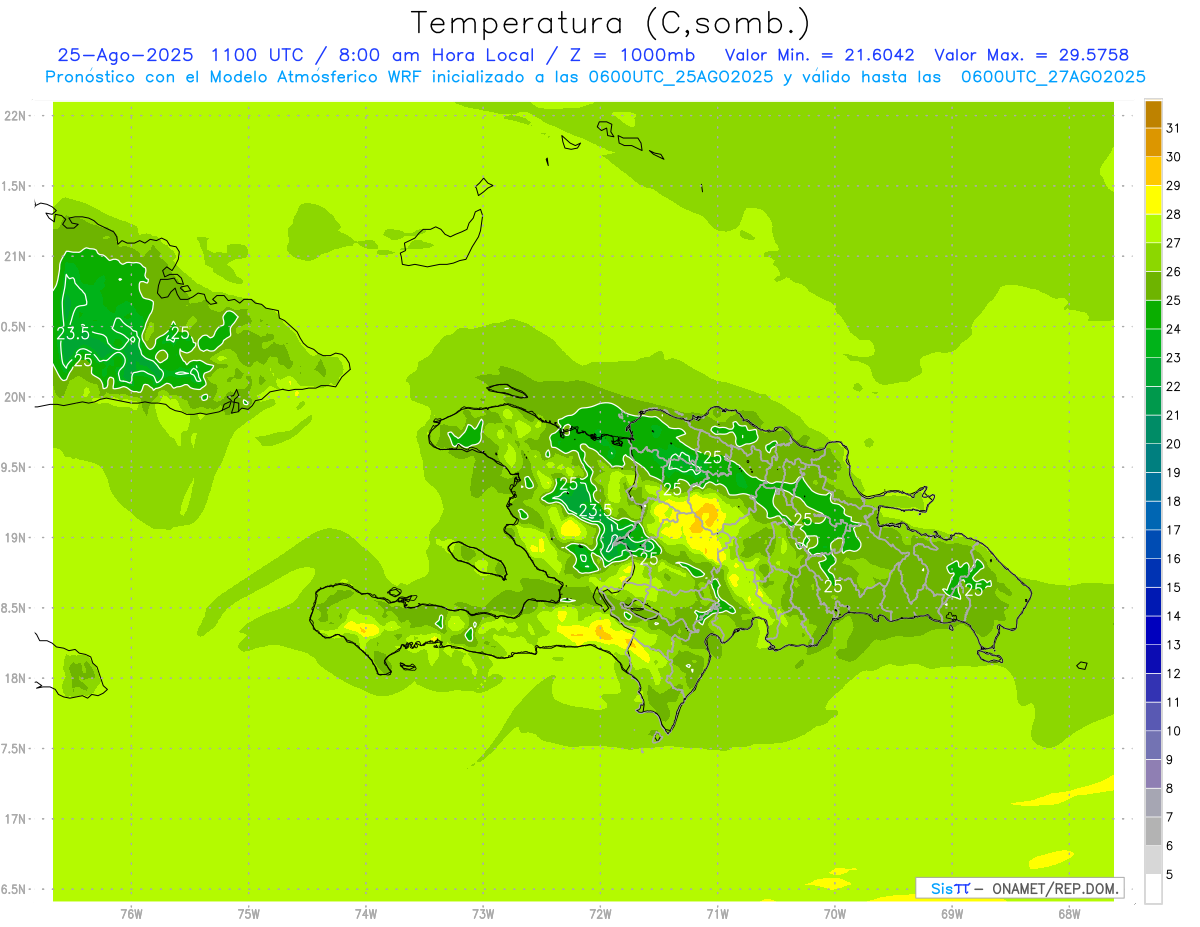Click the colorbar label "31"
The height and width of the screenshot is (927, 1200).
click(1173, 128)
